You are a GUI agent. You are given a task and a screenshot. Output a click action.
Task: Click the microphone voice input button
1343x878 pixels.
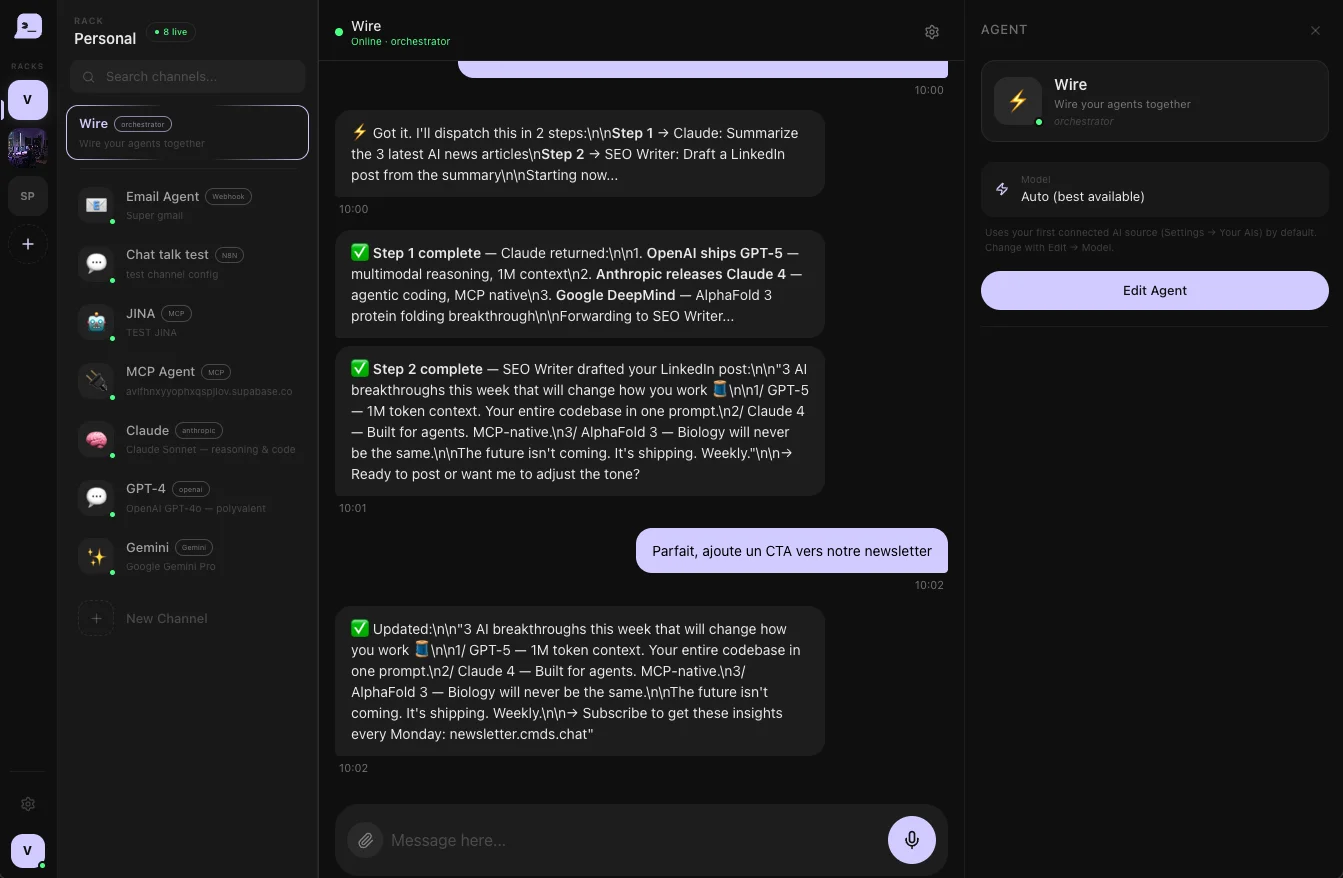[x=912, y=840]
